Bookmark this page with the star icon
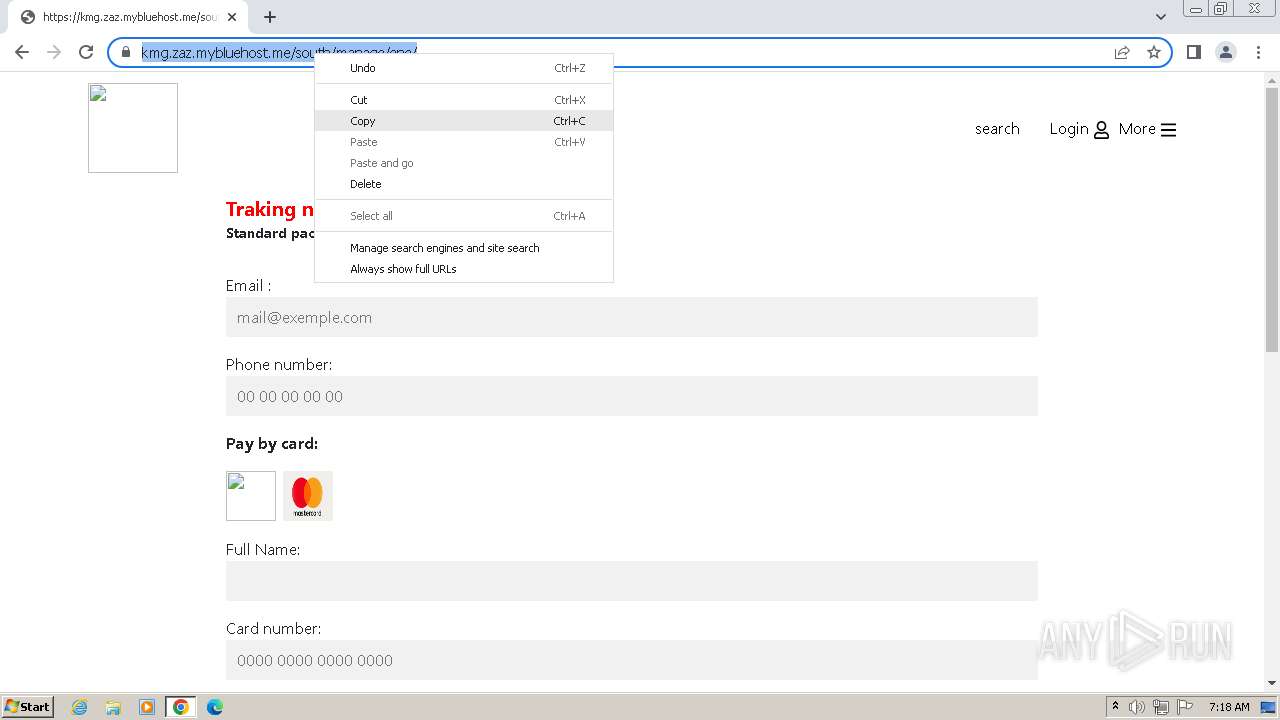This screenshot has height=720, width=1280. coord(1154,52)
